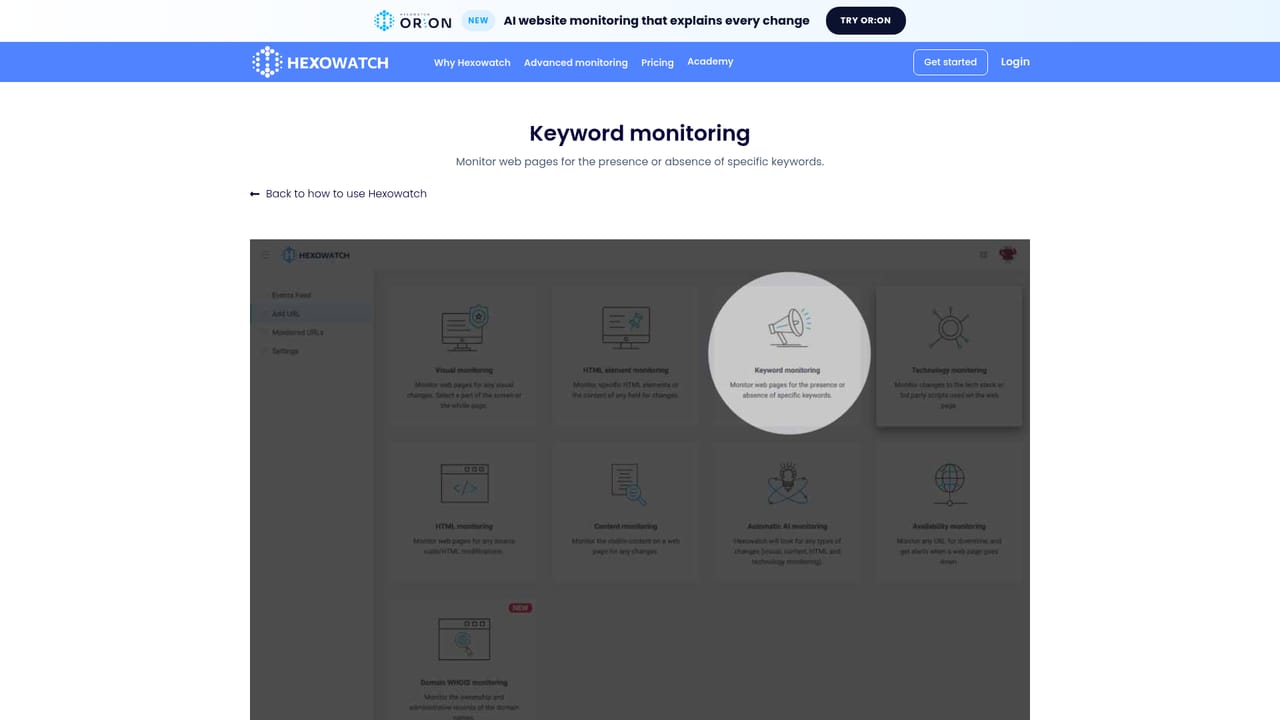Click the Keyword monitoring card title in the highlight
This screenshot has width=1280, height=720.
pyautogui.click(x=787, y=371)
